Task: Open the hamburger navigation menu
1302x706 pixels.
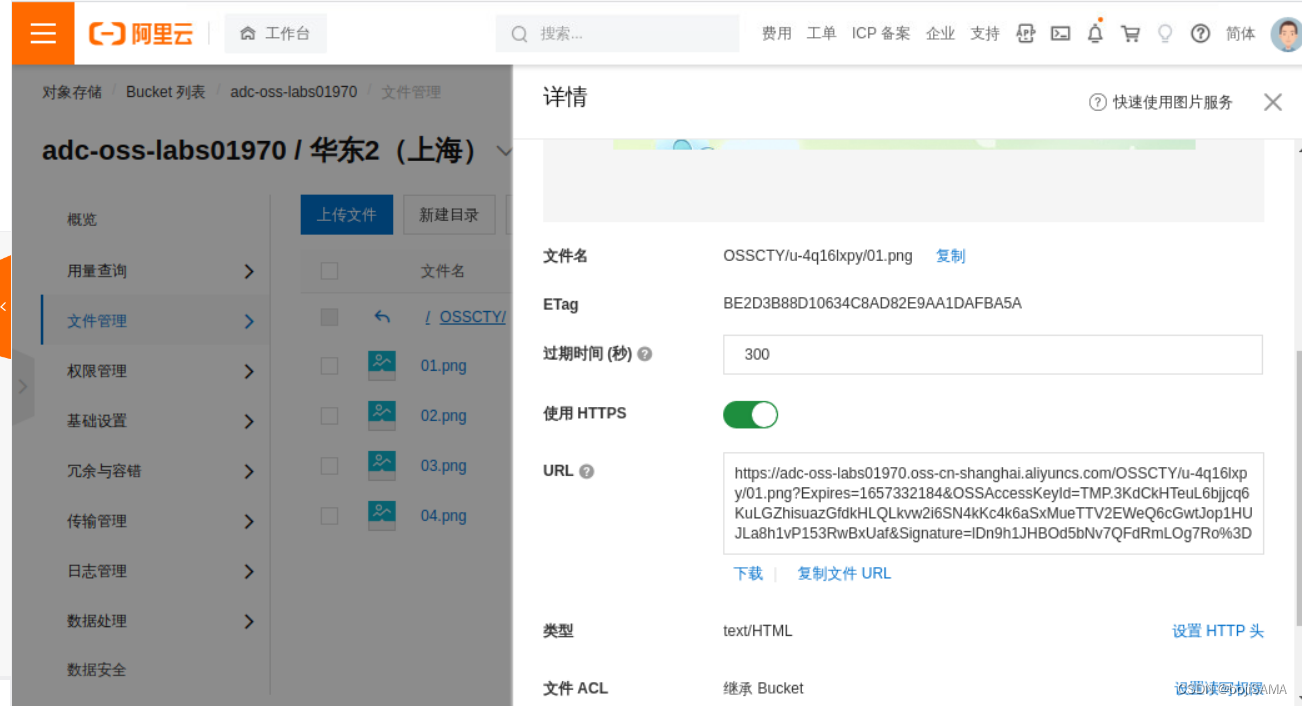Action: click(42, 33)
